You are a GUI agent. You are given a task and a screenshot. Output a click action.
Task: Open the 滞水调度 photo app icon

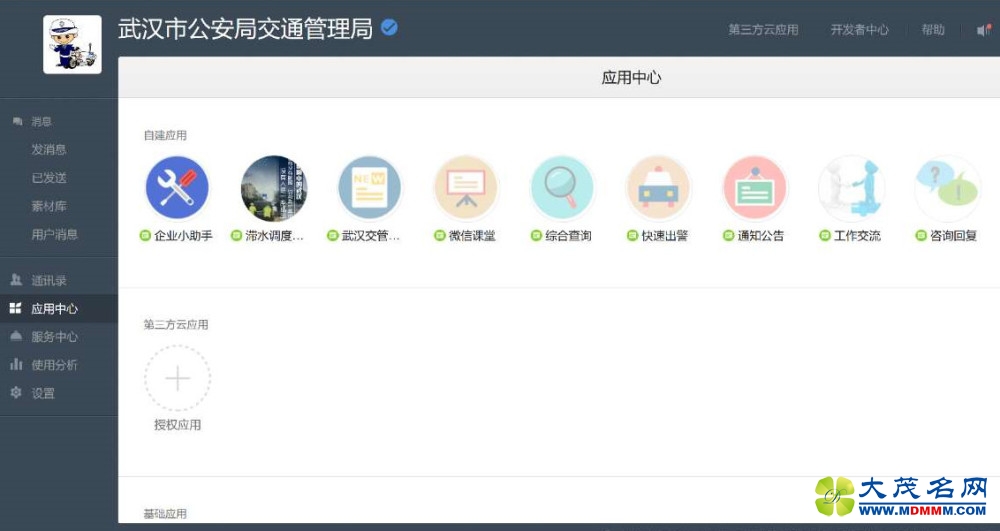tap(274, 188)
